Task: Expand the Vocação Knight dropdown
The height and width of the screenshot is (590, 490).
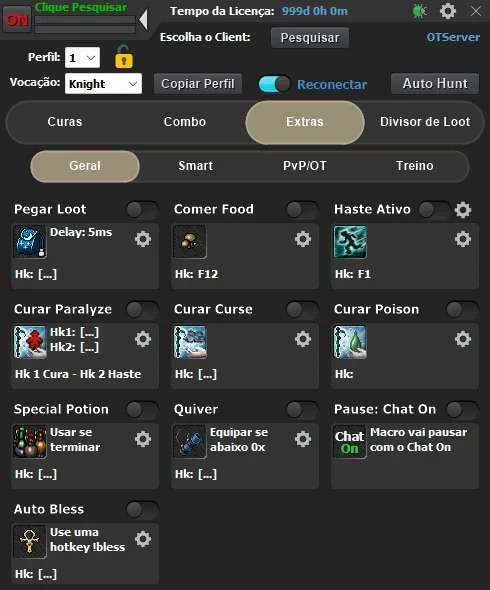Action: tap(103, 84)
